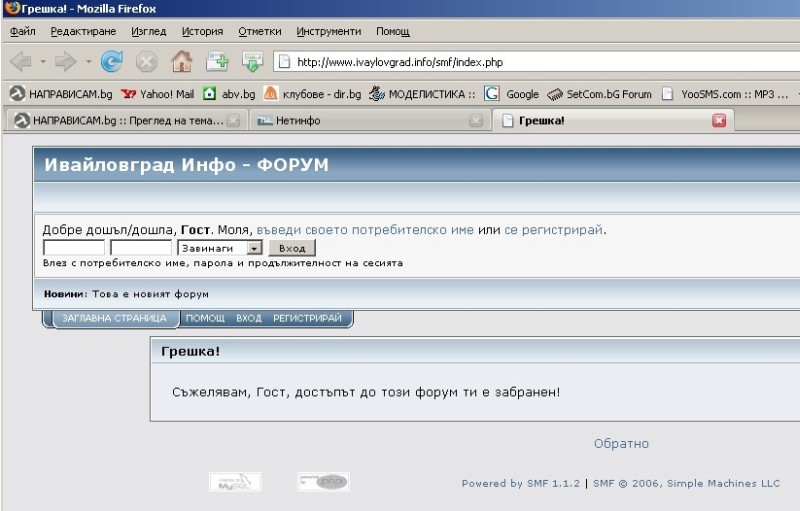Open the Yahoo! Mail bookmark
800x511 pixels.
pos(158,94)
